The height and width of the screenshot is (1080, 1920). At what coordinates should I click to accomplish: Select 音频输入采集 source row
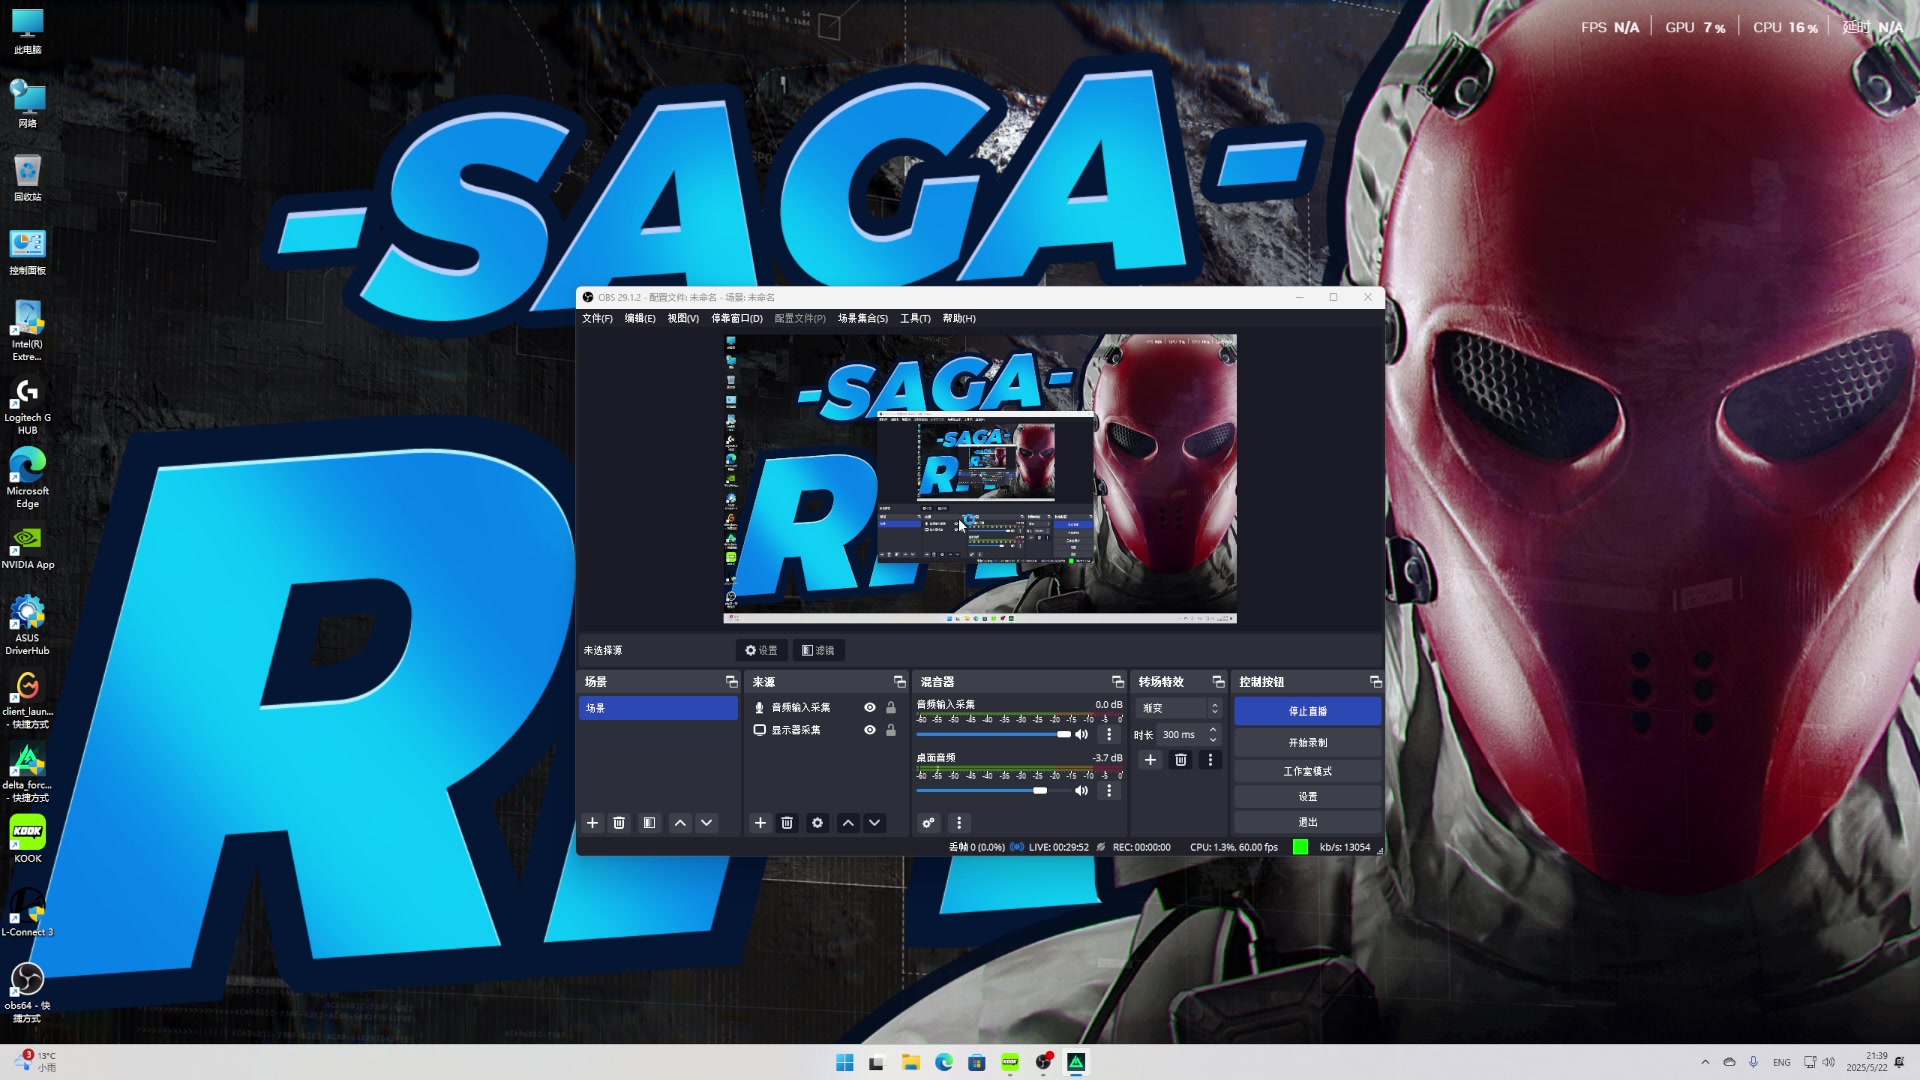(826, 707)
